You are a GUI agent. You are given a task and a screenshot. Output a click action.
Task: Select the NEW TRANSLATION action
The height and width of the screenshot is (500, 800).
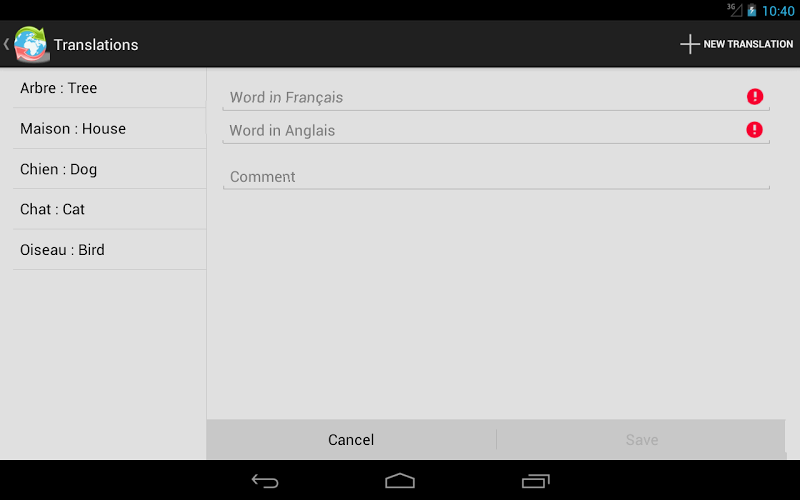pos(737,44)
